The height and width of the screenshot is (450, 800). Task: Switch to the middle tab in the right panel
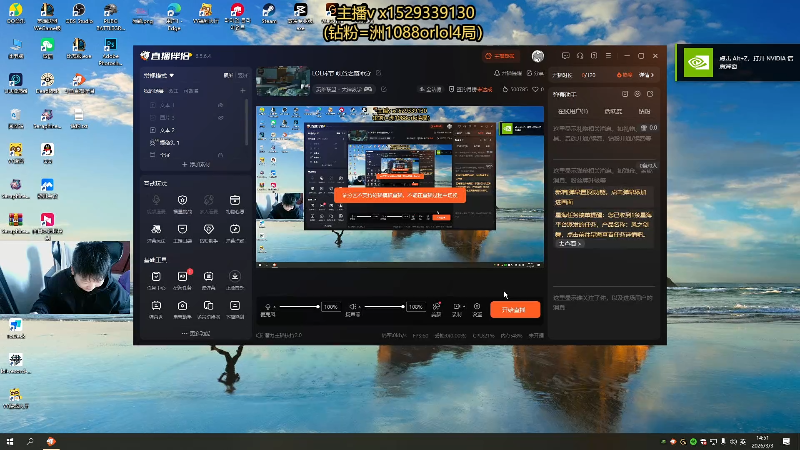point(613,111)
